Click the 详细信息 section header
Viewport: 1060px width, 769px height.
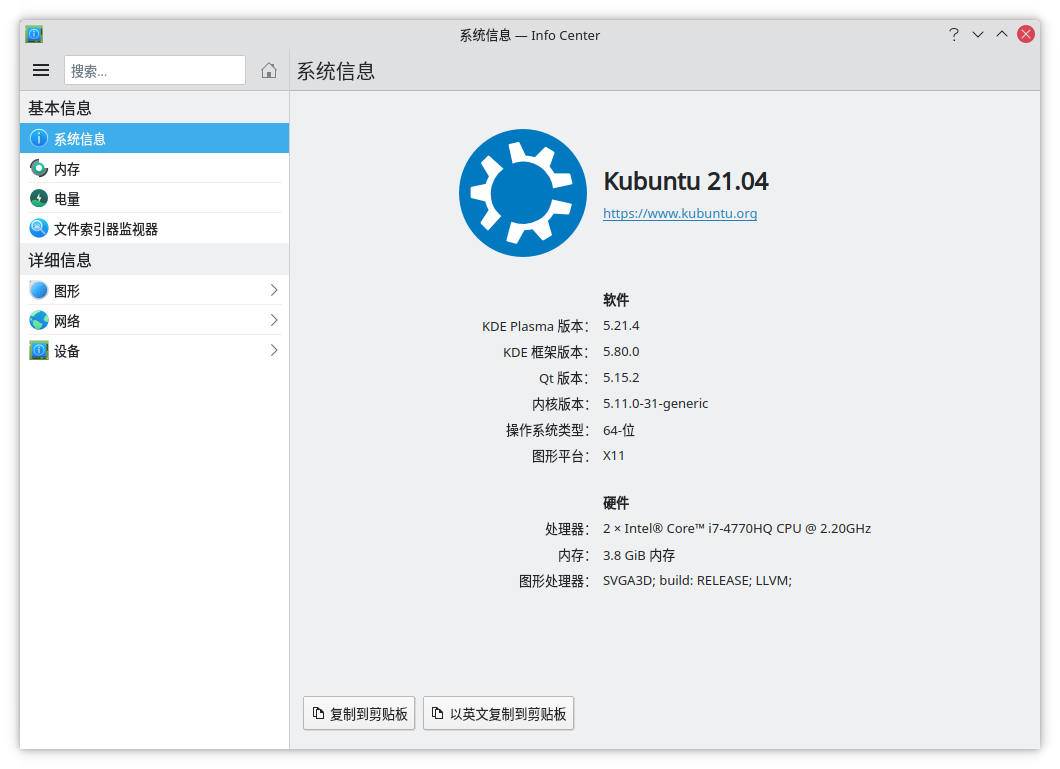pyautogui.click(x=59, y=260)
